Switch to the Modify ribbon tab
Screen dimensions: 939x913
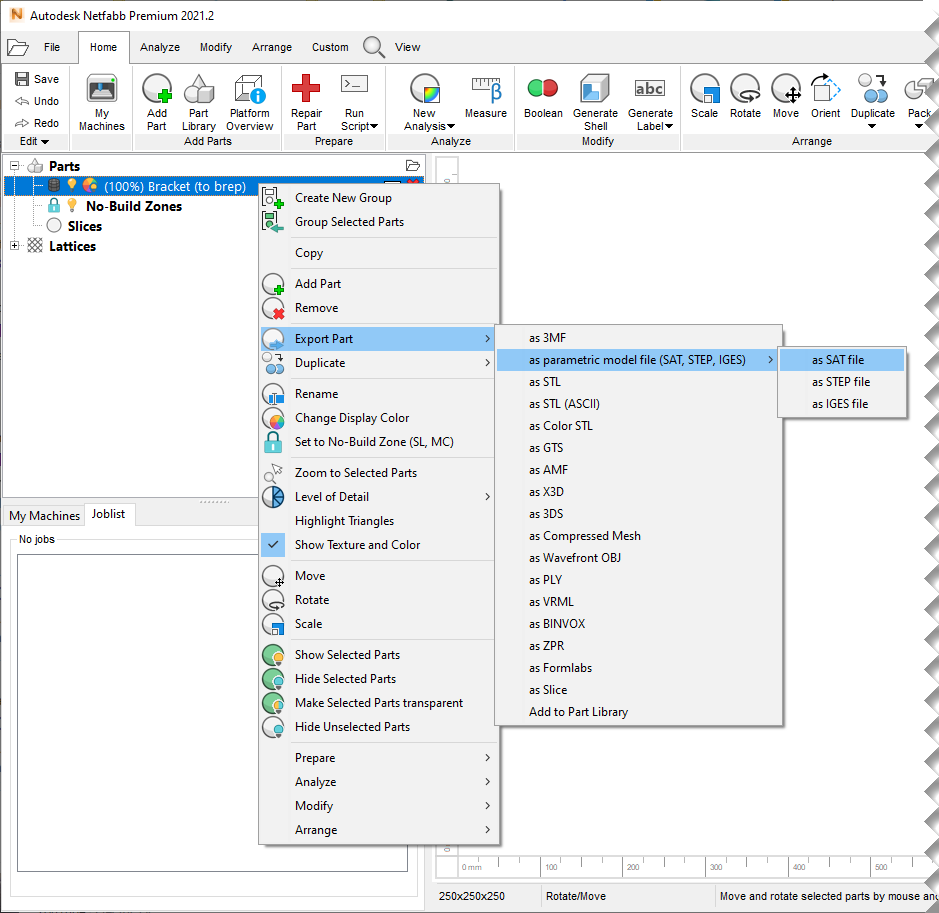216,47
